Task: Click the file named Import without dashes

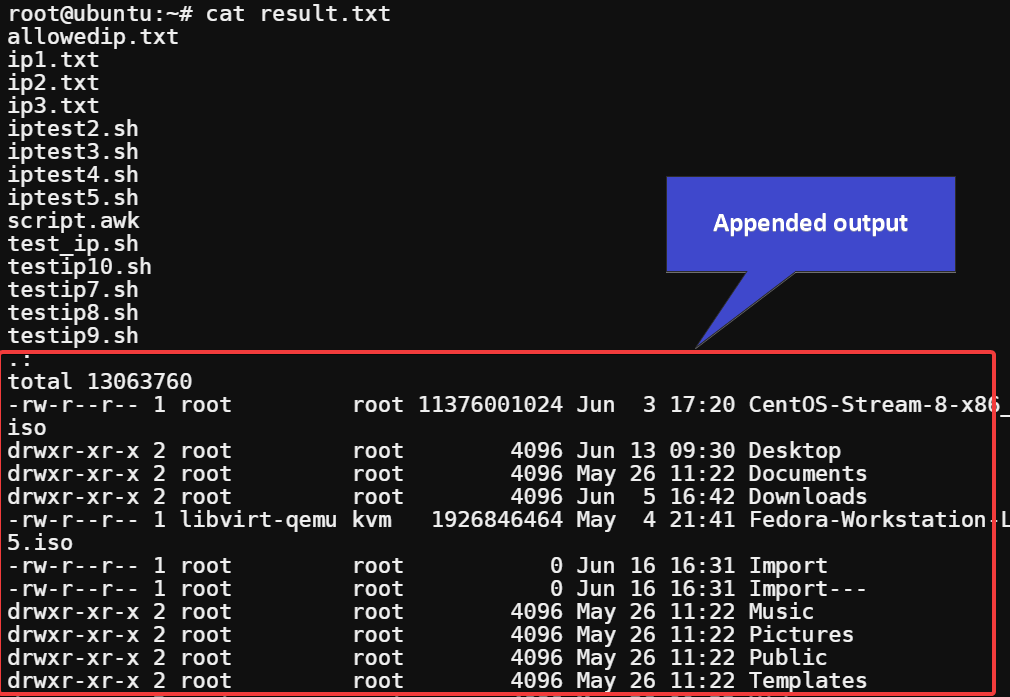Action: click(788, 566)
